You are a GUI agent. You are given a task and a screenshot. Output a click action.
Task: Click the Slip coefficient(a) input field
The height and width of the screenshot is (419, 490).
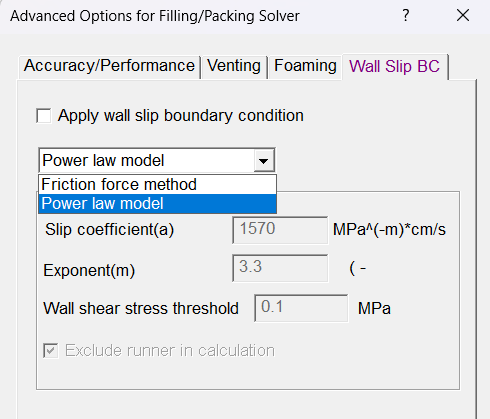[280, 230]
